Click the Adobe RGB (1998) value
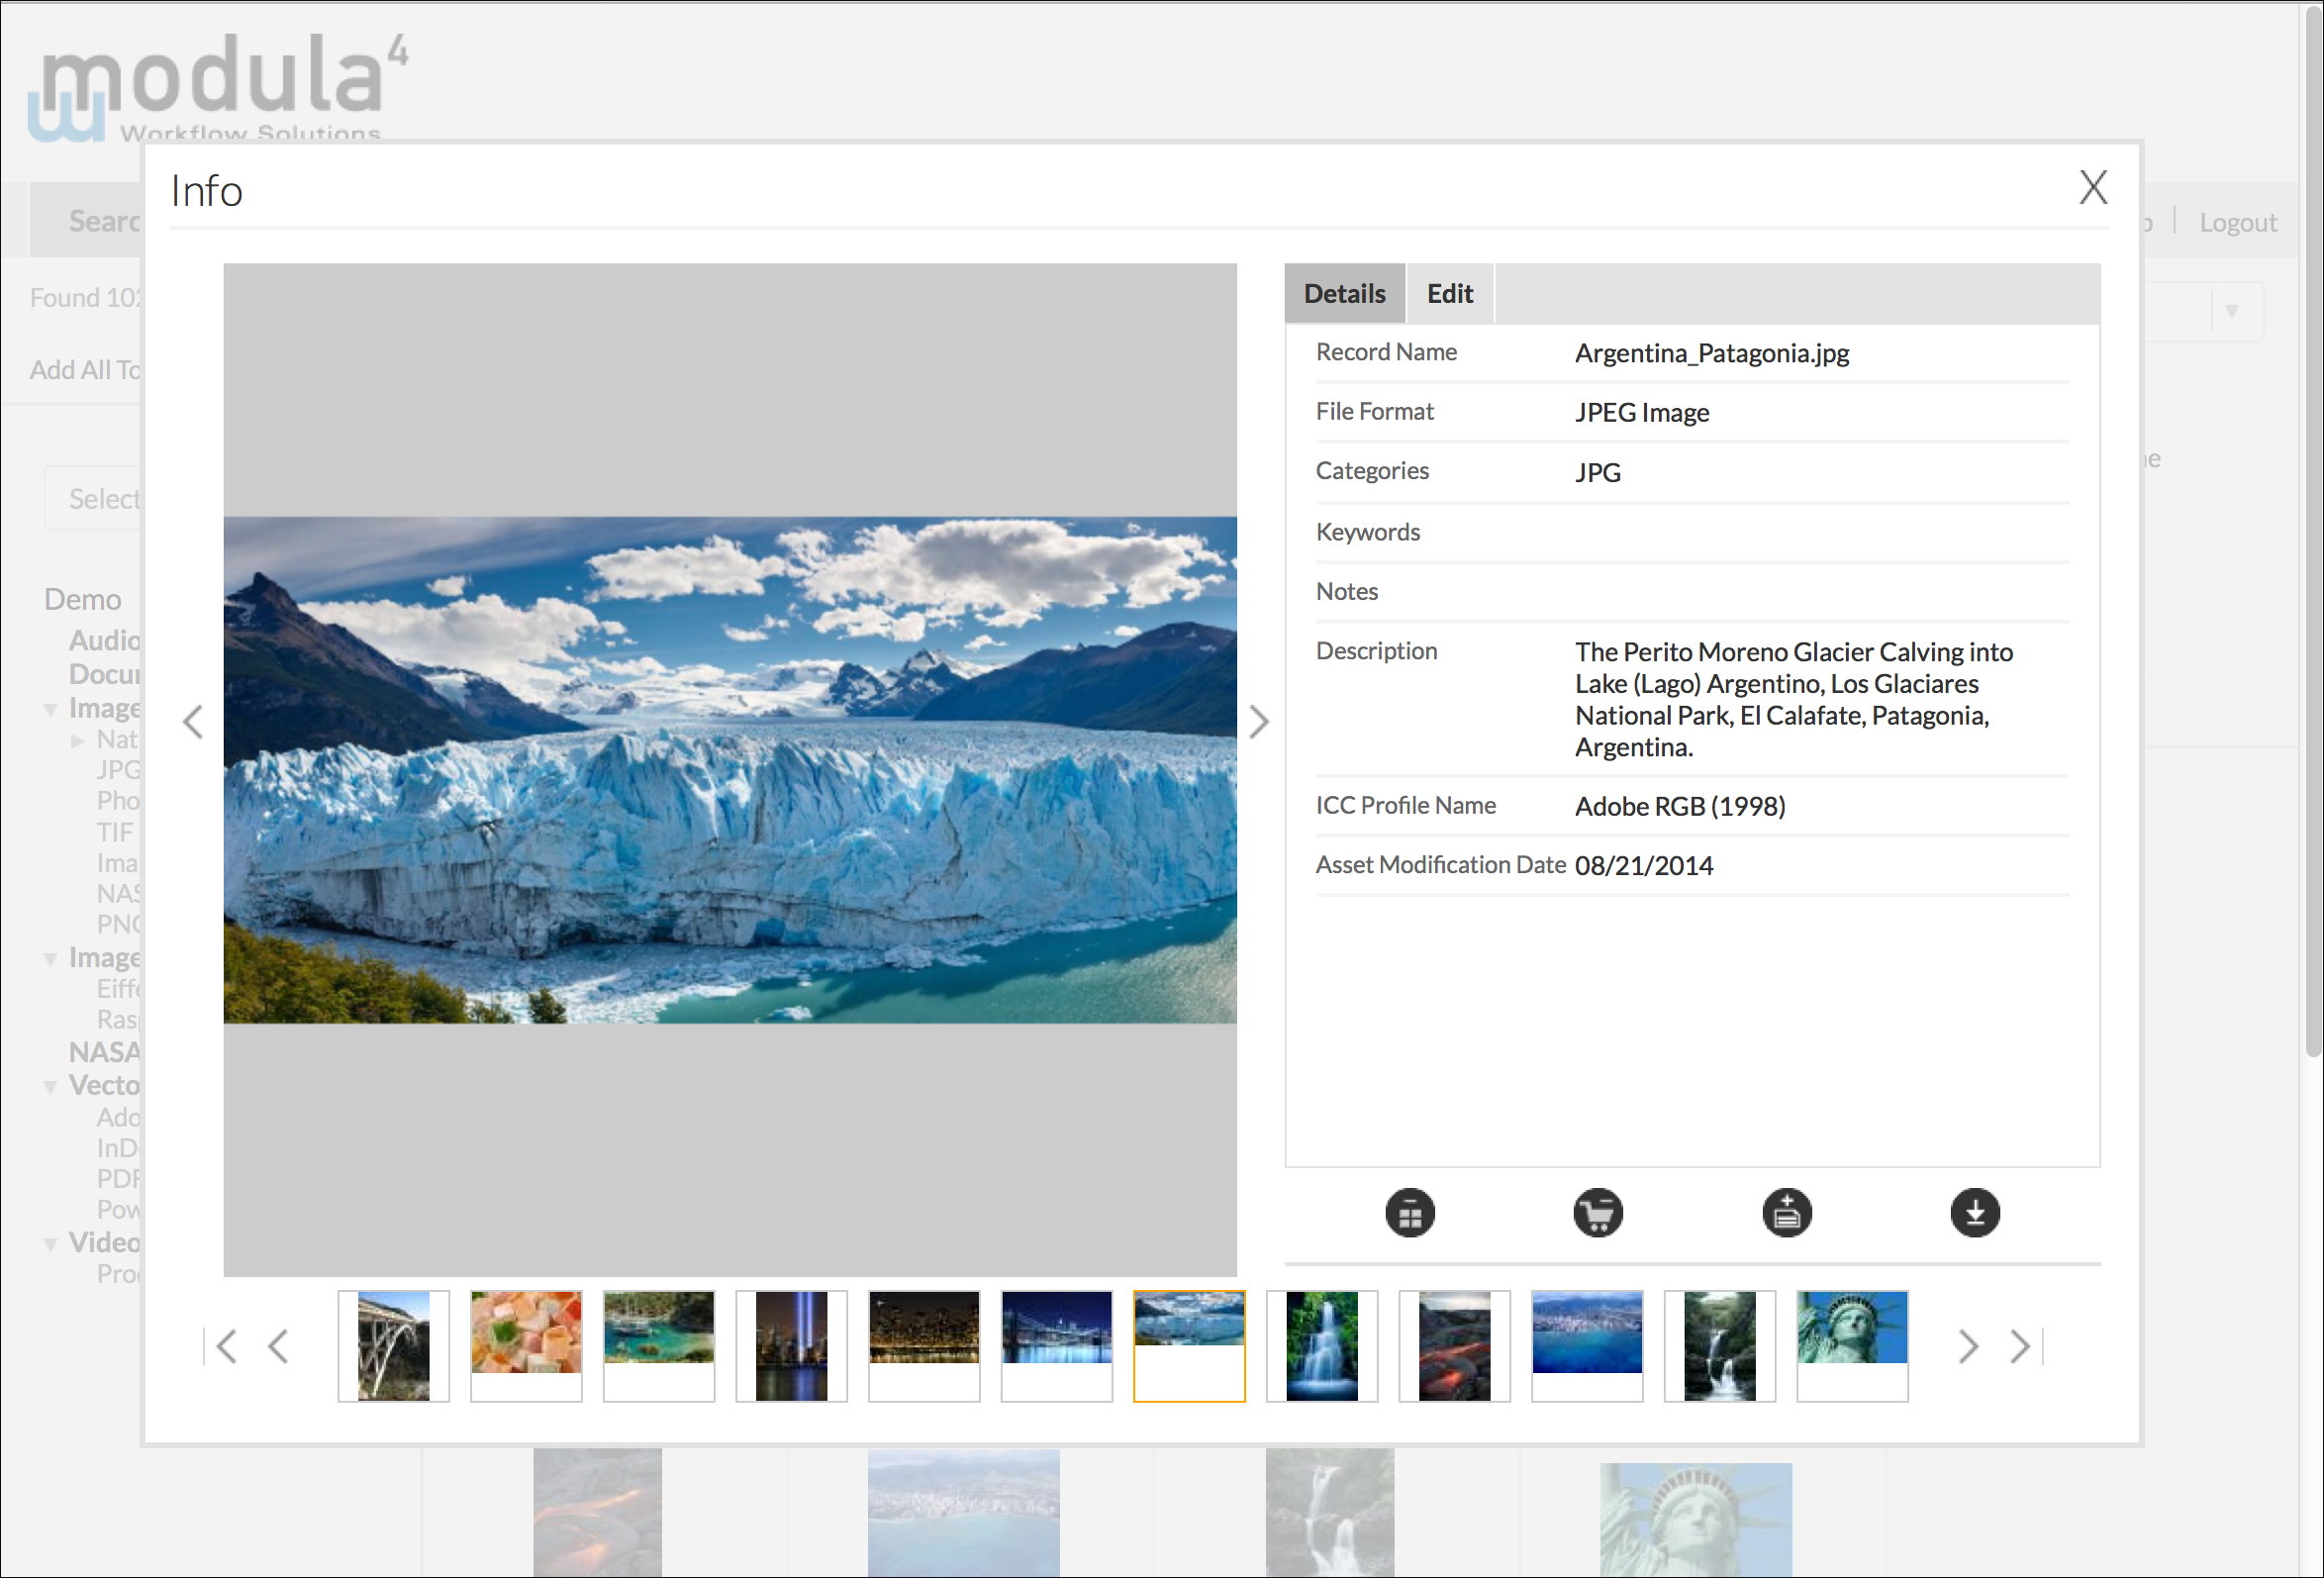Viewport: 2324px width, 1578px height. [1679, 806]
